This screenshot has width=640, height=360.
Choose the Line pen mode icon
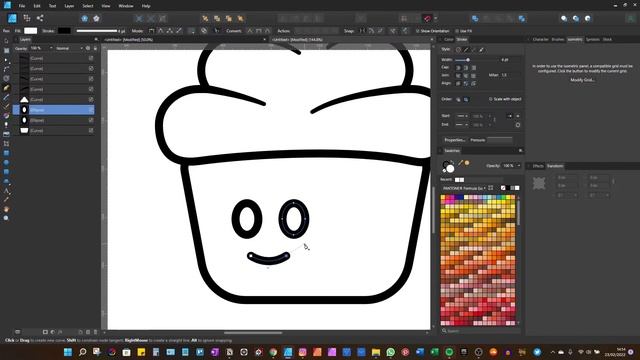click(179, 31)
